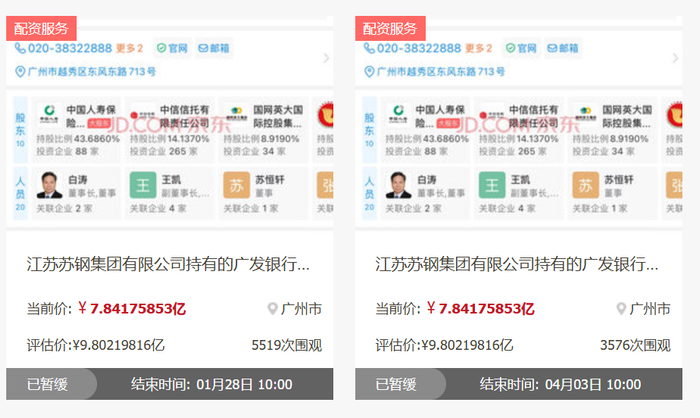The height and width of the screenshot is (418, 700).
Task: Click orange 苏 avatar in the 04月03日 card
Action: click(586, 185)
